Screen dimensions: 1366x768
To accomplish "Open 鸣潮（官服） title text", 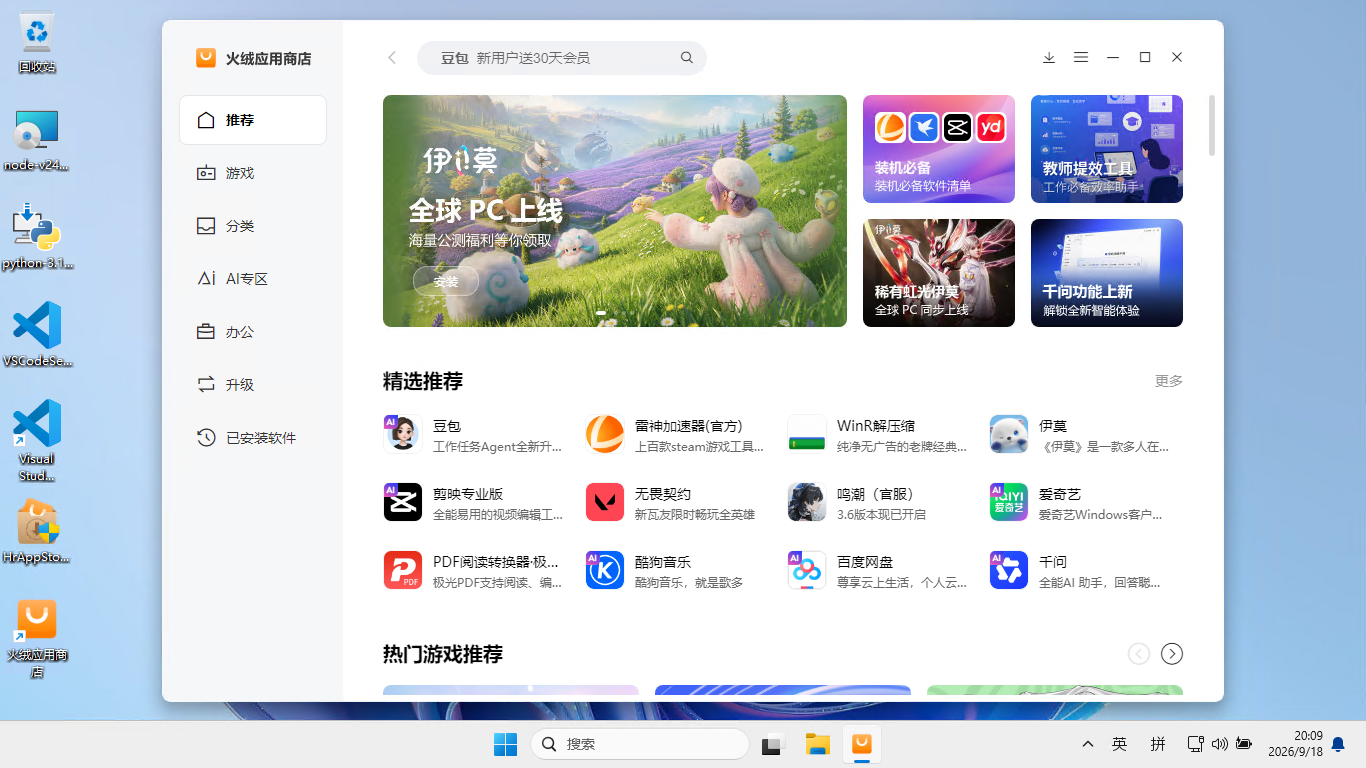I will click(878, 494).
